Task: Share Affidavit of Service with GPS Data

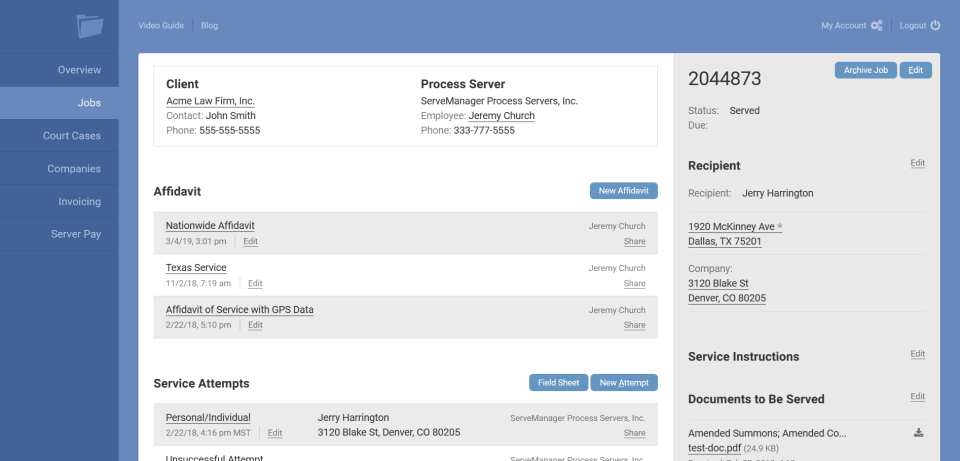Action: (634, 325)
